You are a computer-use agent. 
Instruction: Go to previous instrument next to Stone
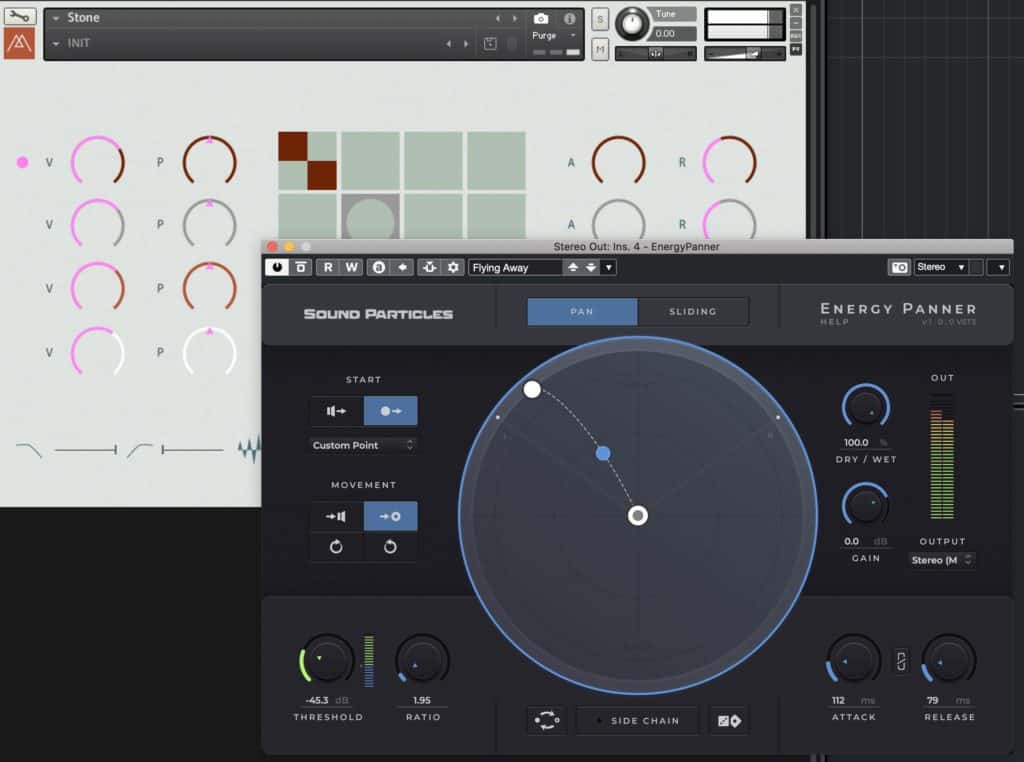(498, 18)
